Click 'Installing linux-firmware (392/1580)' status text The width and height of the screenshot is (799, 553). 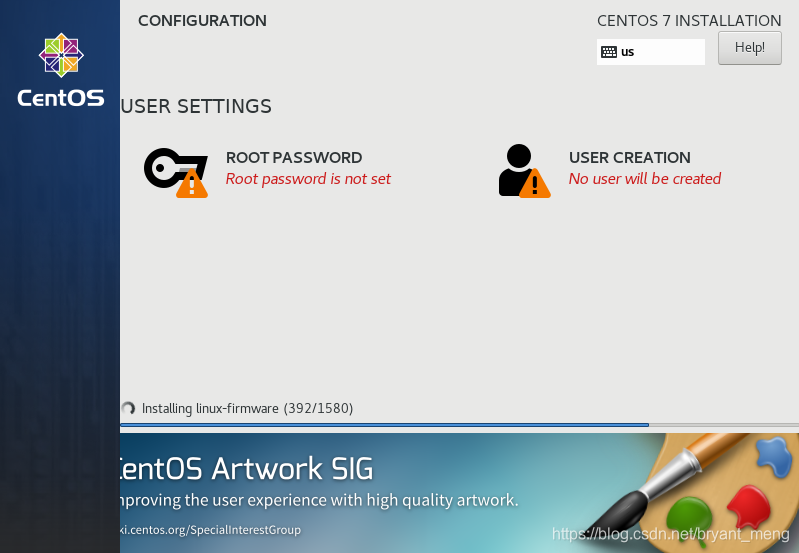point(247,409)
